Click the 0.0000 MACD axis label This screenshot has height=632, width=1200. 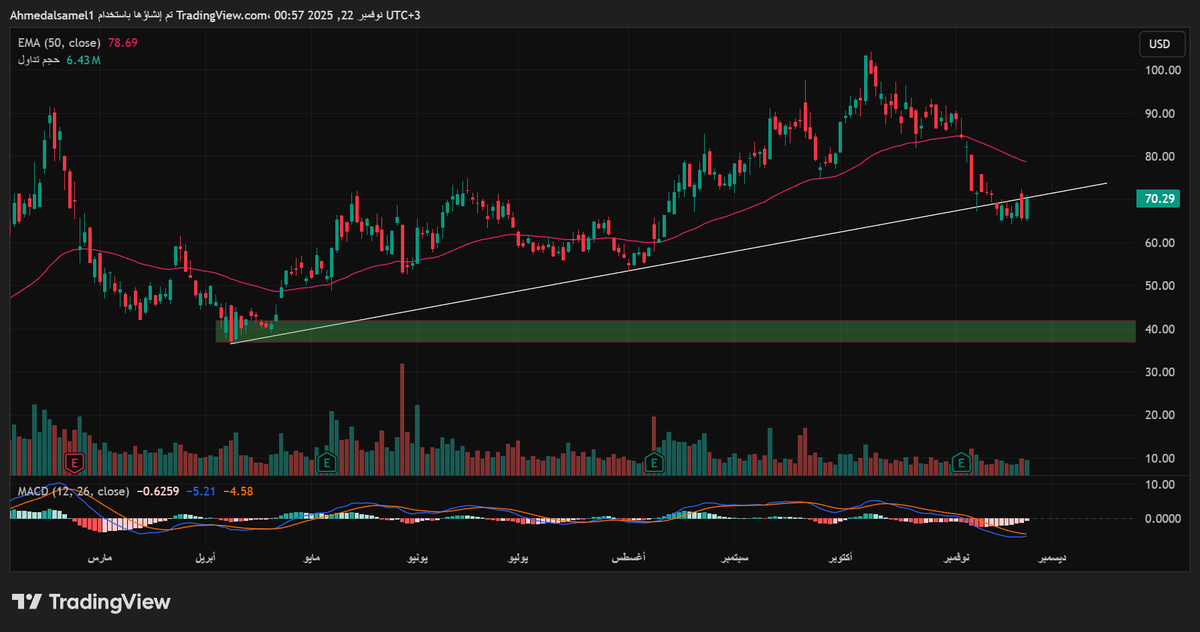(x=1162, y=519)
